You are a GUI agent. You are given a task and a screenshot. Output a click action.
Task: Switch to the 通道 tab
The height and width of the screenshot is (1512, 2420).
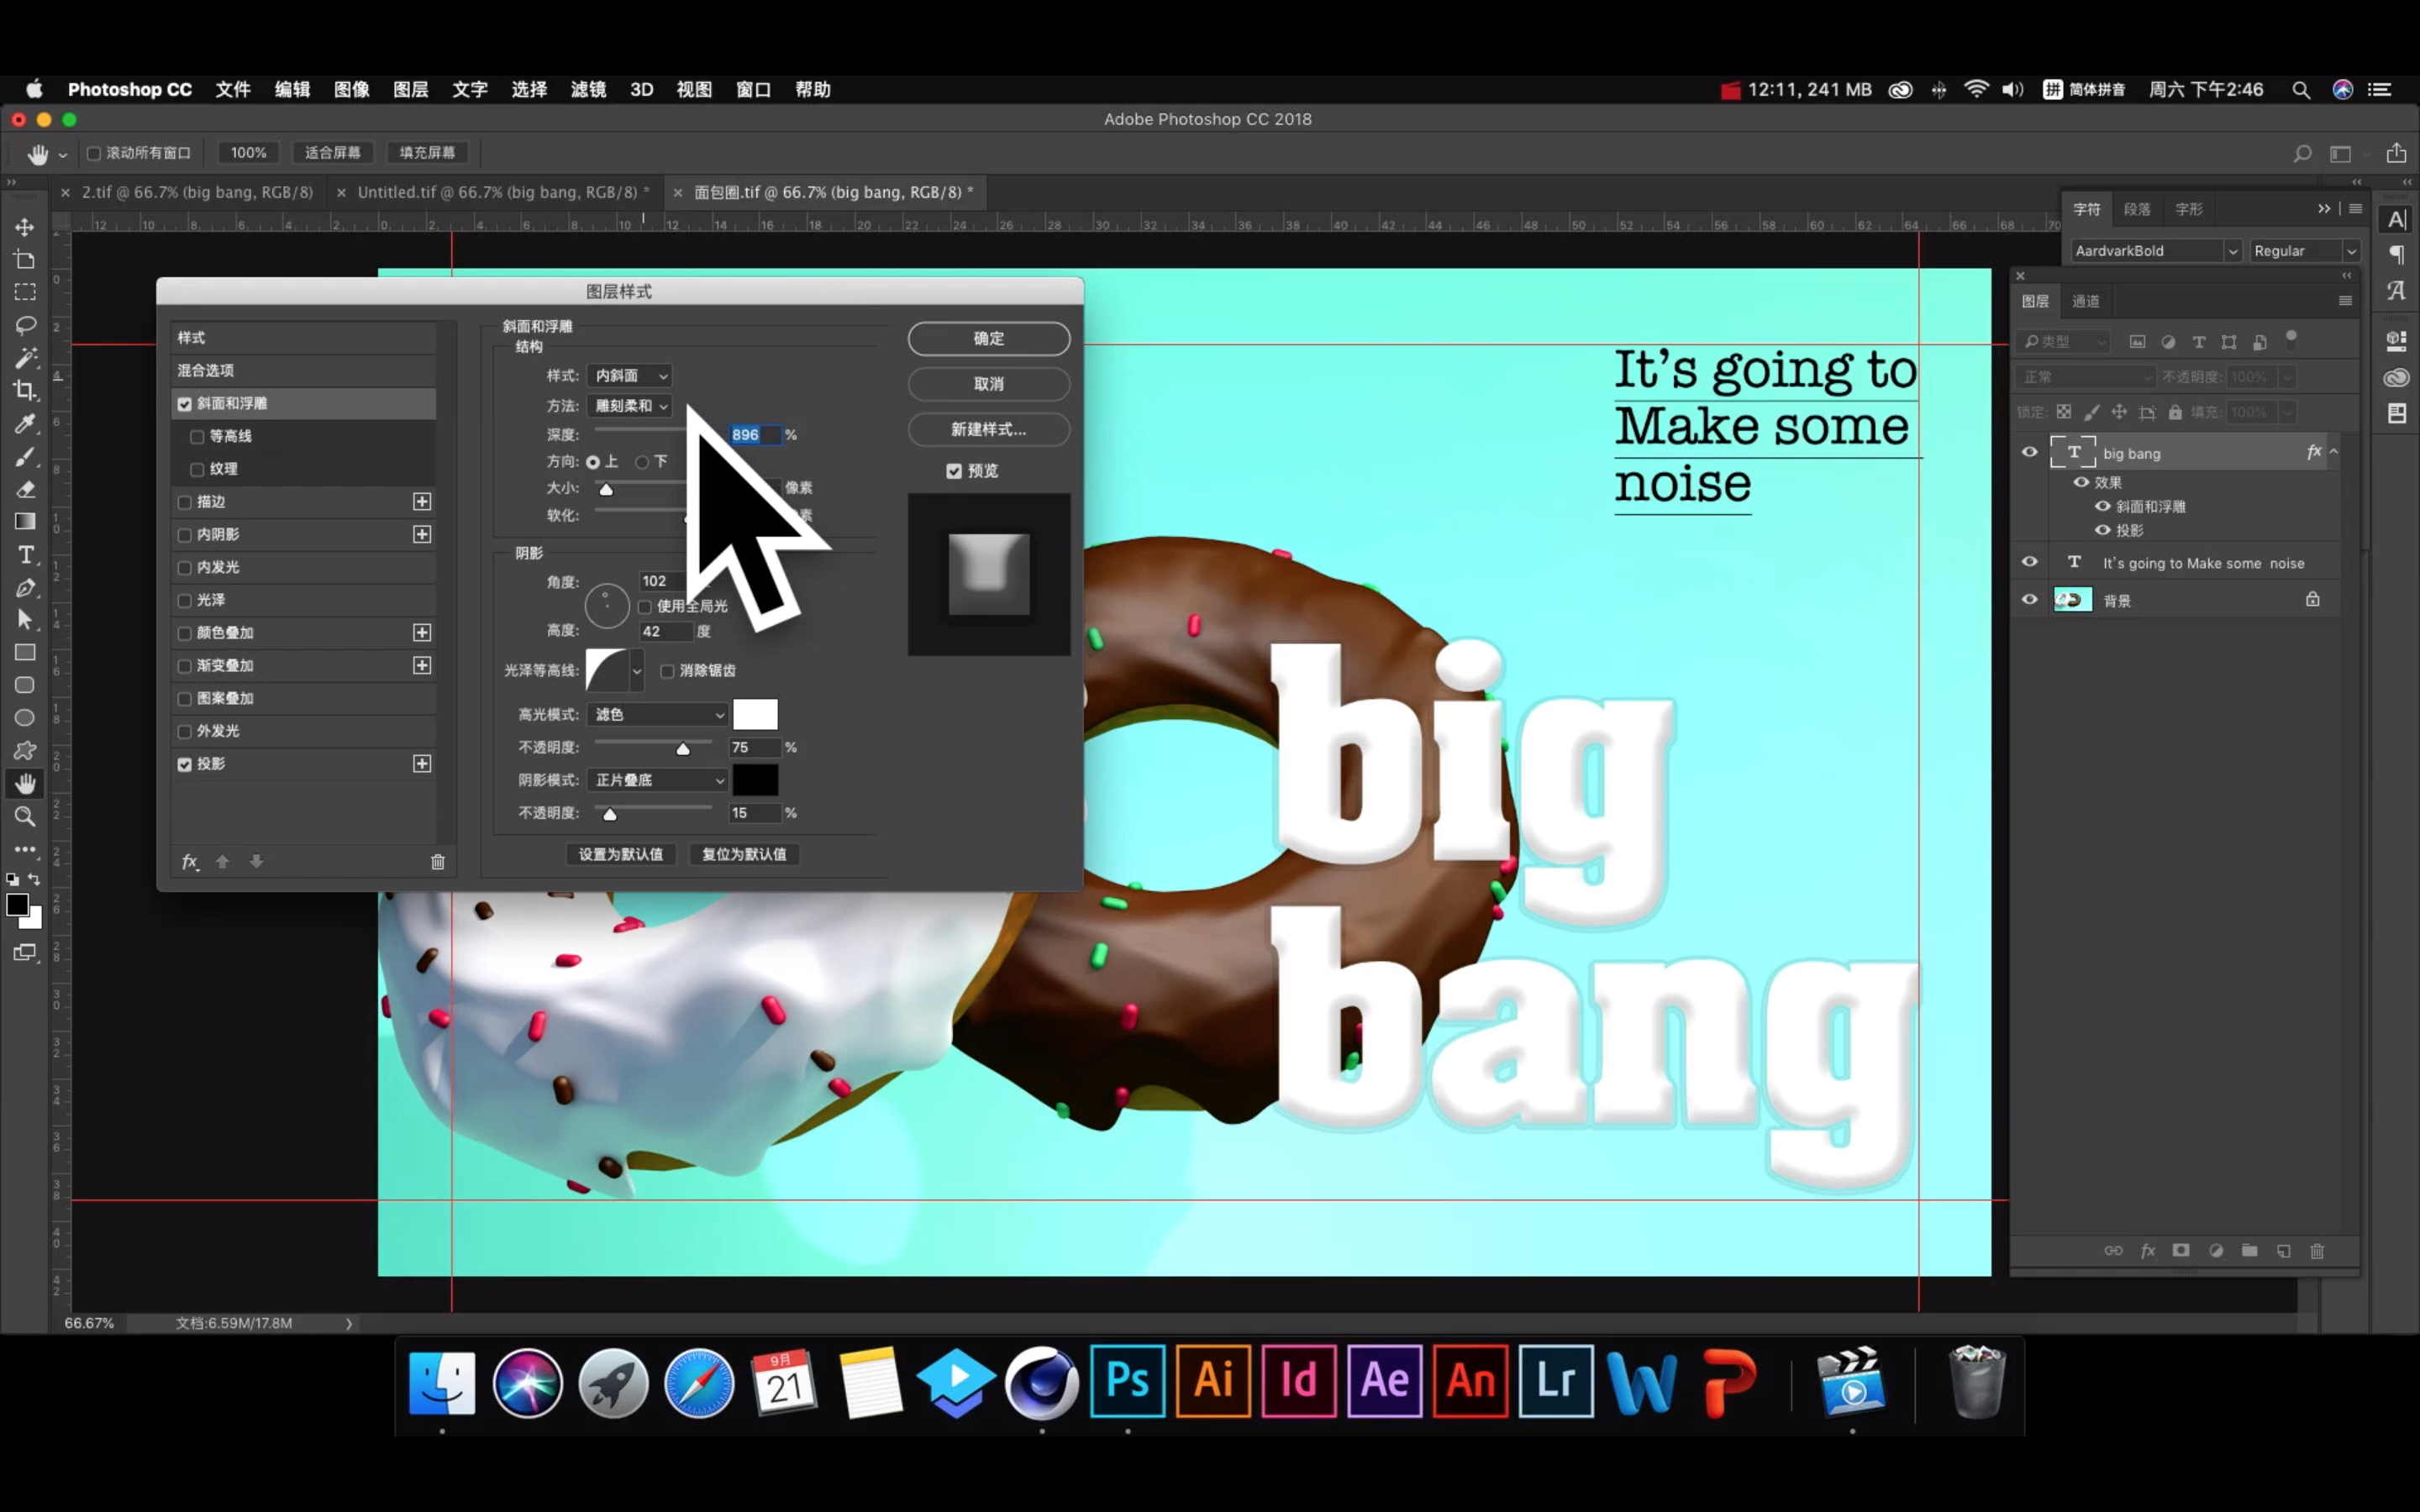(x=2085, y=301)
